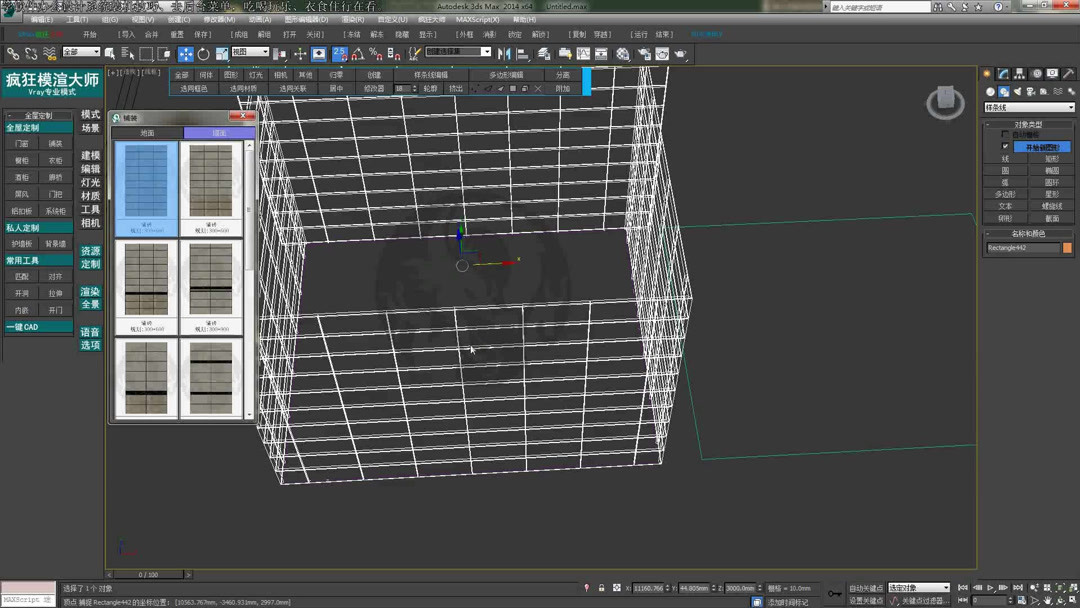Open the Modify panel icon

tap(1002, 72)
